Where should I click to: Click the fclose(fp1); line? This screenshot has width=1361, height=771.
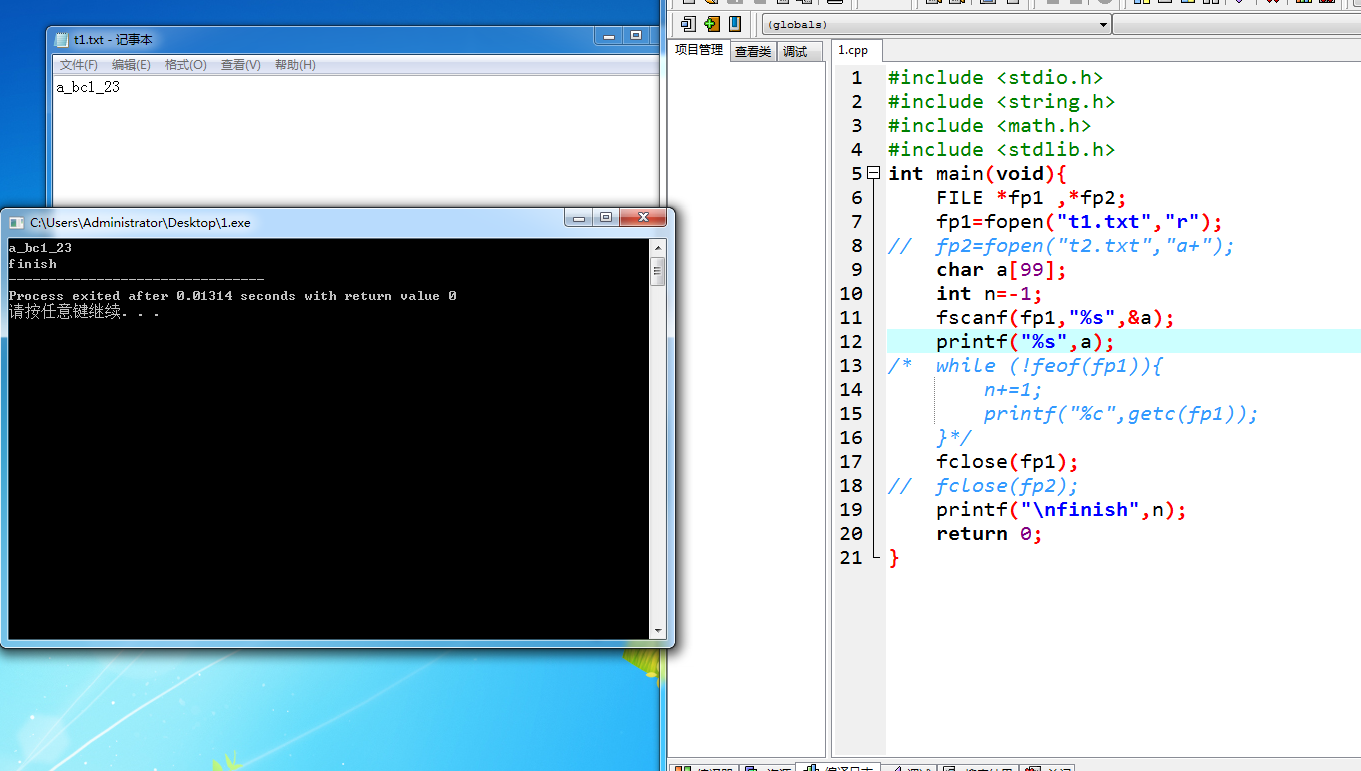[x=1007, y=461]
